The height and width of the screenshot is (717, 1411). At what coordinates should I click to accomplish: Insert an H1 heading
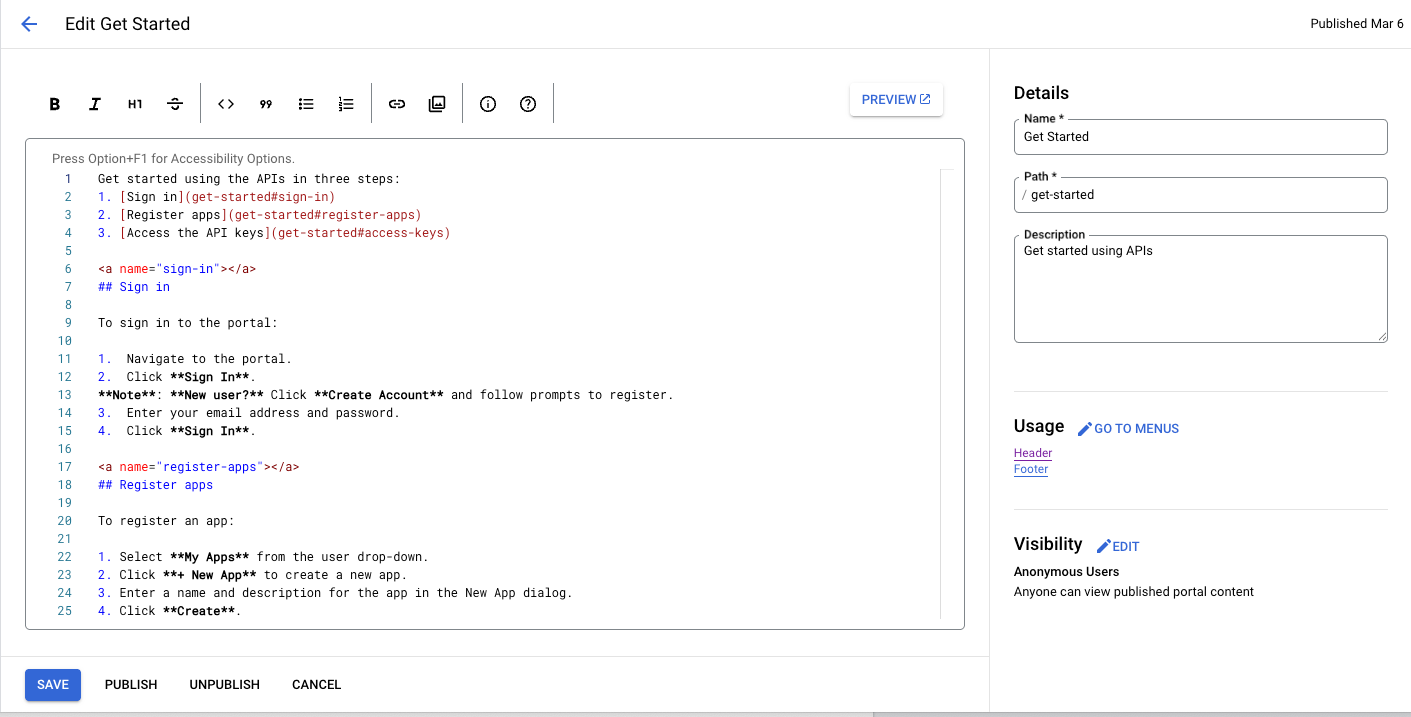135,104
